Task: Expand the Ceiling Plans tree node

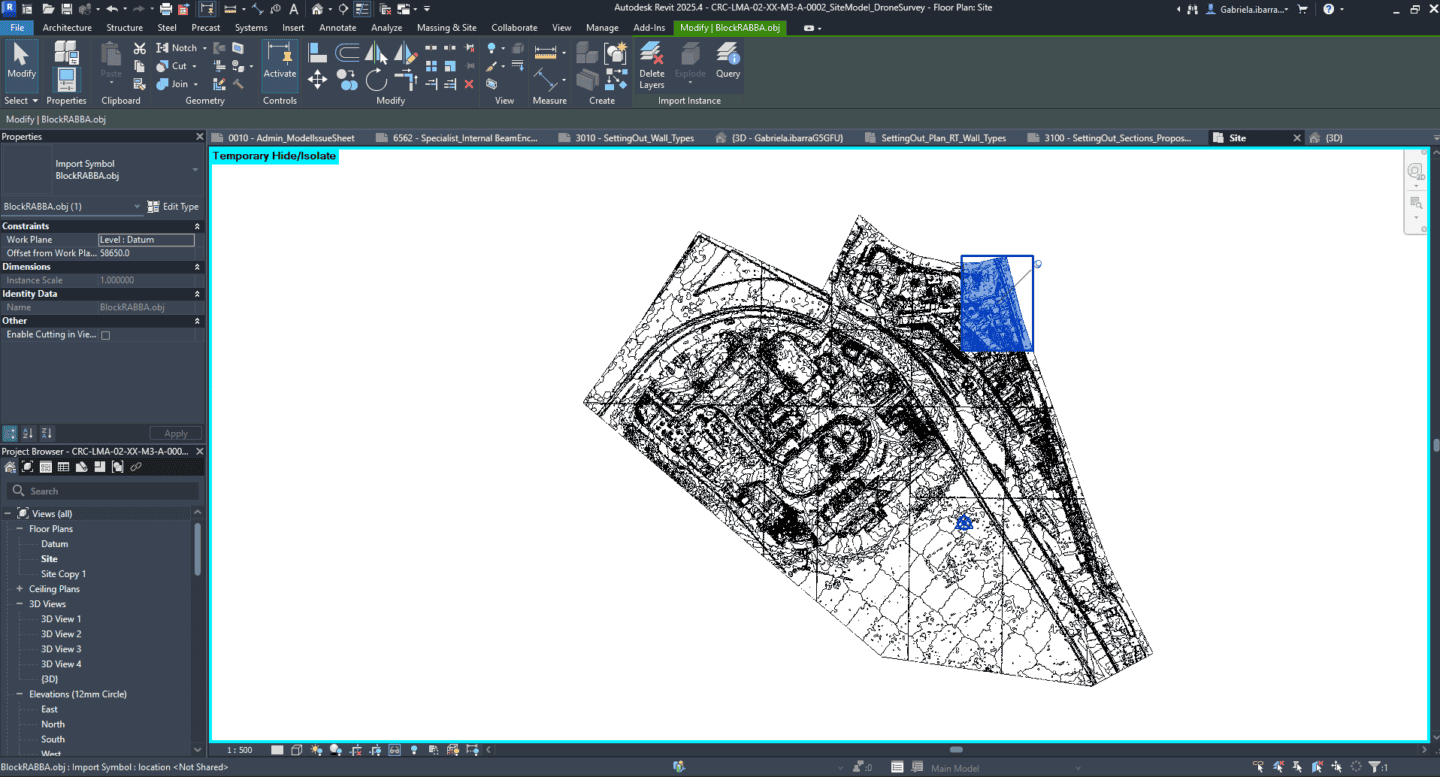Action: (x=19, y=589)
